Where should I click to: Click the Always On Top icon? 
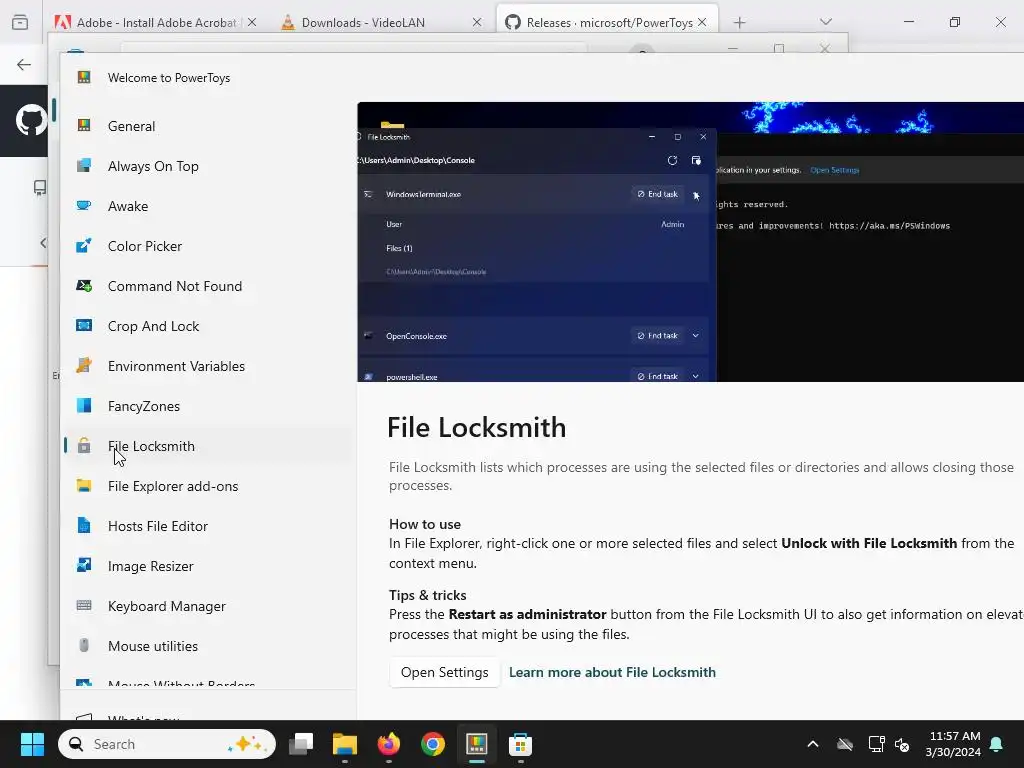point(84,165)
